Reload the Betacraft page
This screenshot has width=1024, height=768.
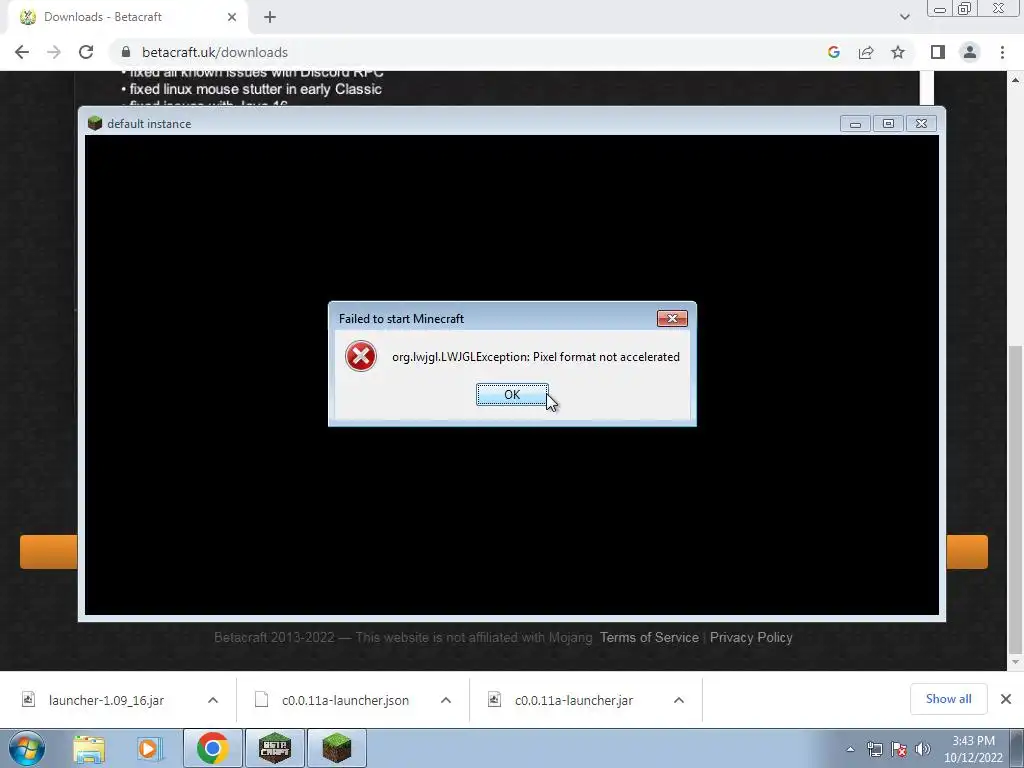pos(86,52)
